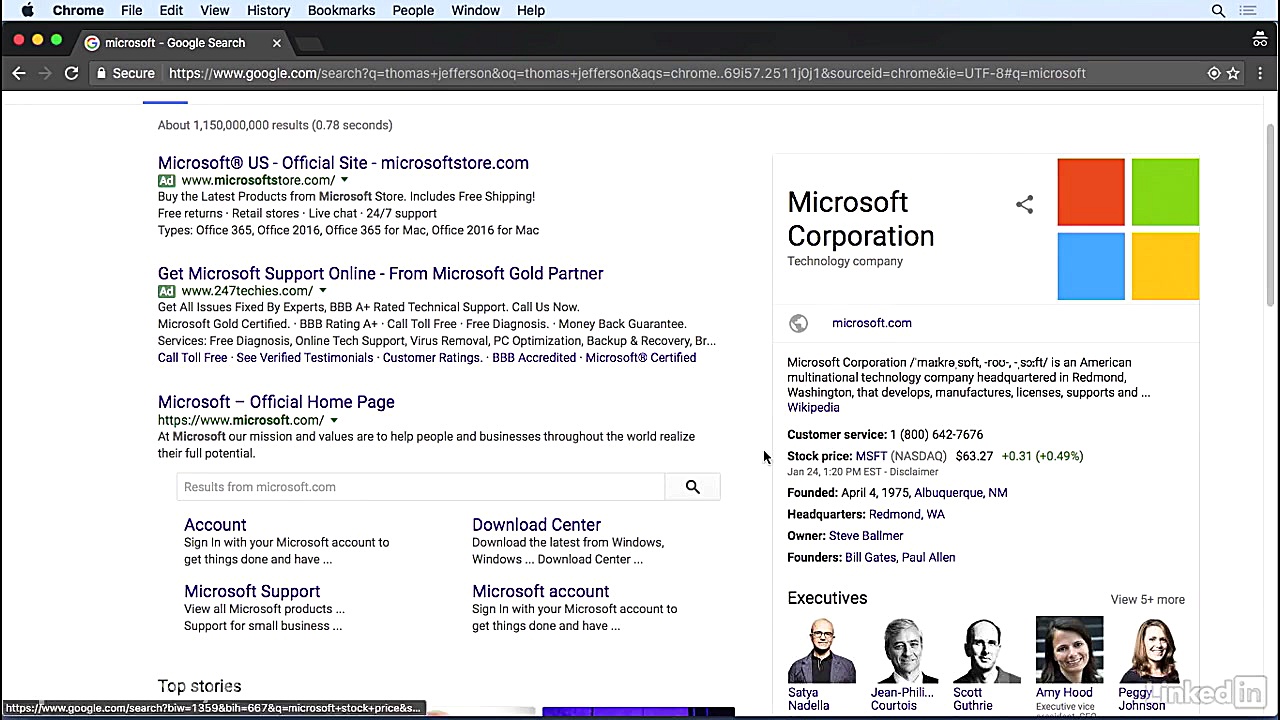
Task: Expand the microsoft.com result URL dropdown
Action: [x=333, y=421]
